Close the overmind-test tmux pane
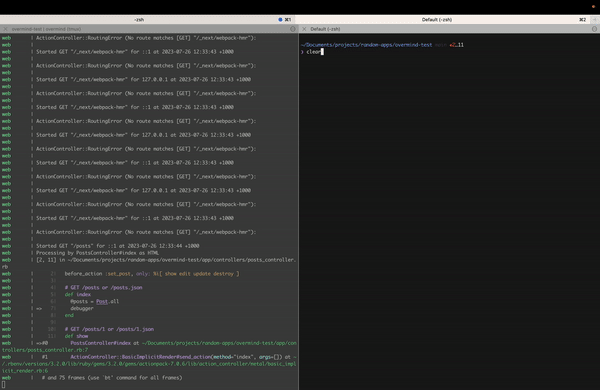600x390 pixels. (5, 29)
